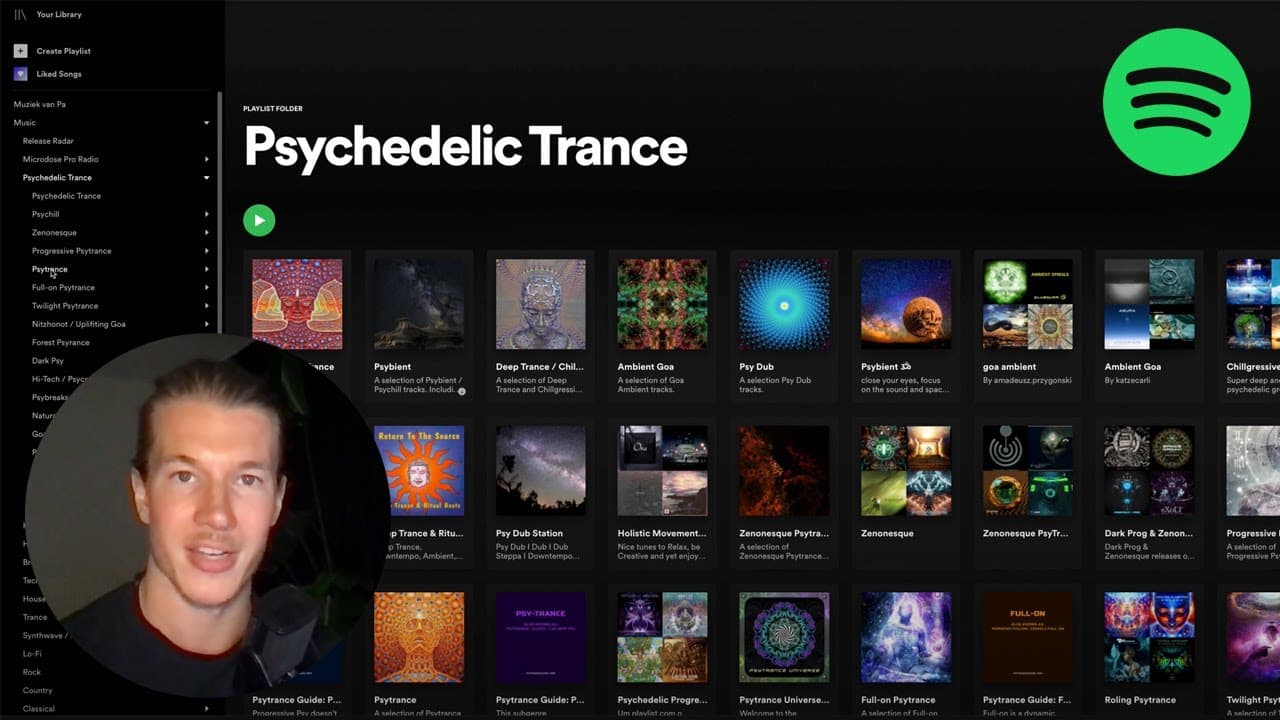The width and height of the screenshot is (1280, 720).
Task: Open Psytrance Universe playlist cover
Action: point(784,638)
